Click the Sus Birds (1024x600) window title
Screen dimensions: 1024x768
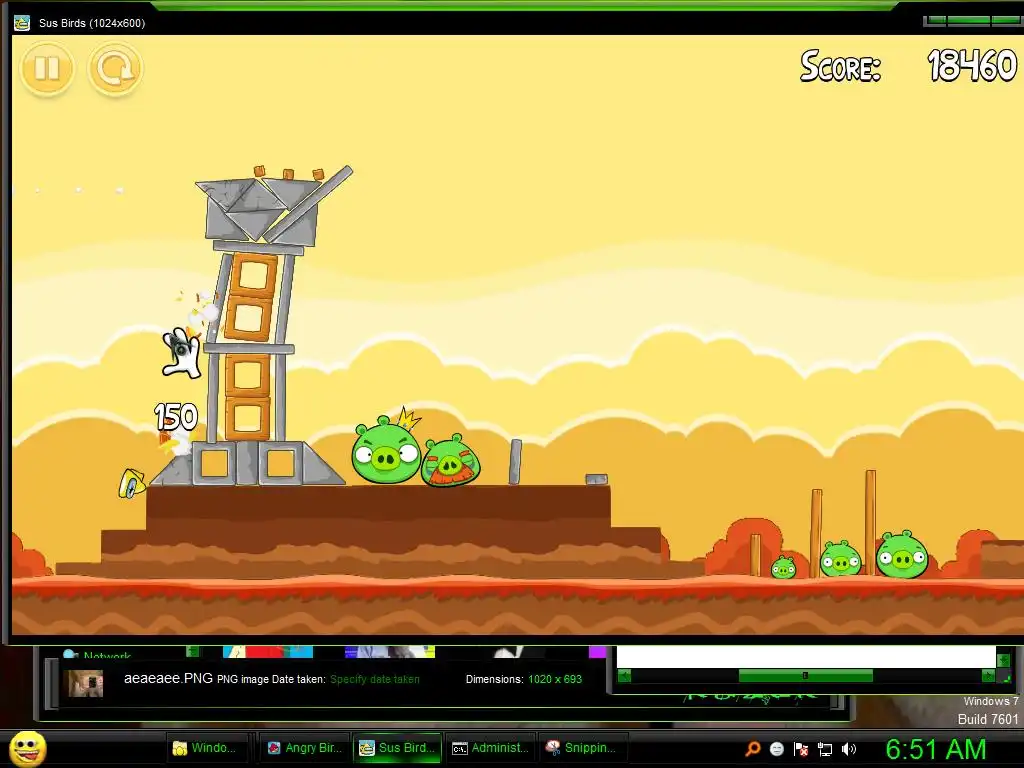tap(92, 23)
